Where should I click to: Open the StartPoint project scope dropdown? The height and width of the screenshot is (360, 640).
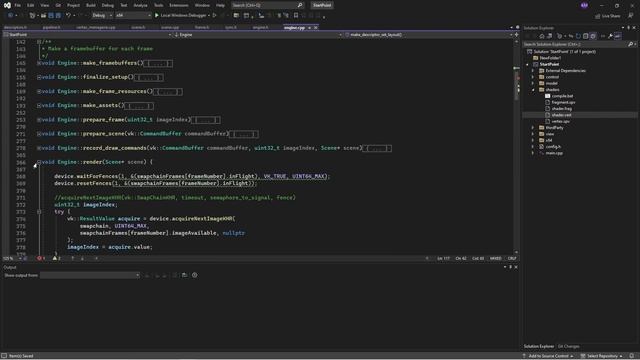(87, 35)
